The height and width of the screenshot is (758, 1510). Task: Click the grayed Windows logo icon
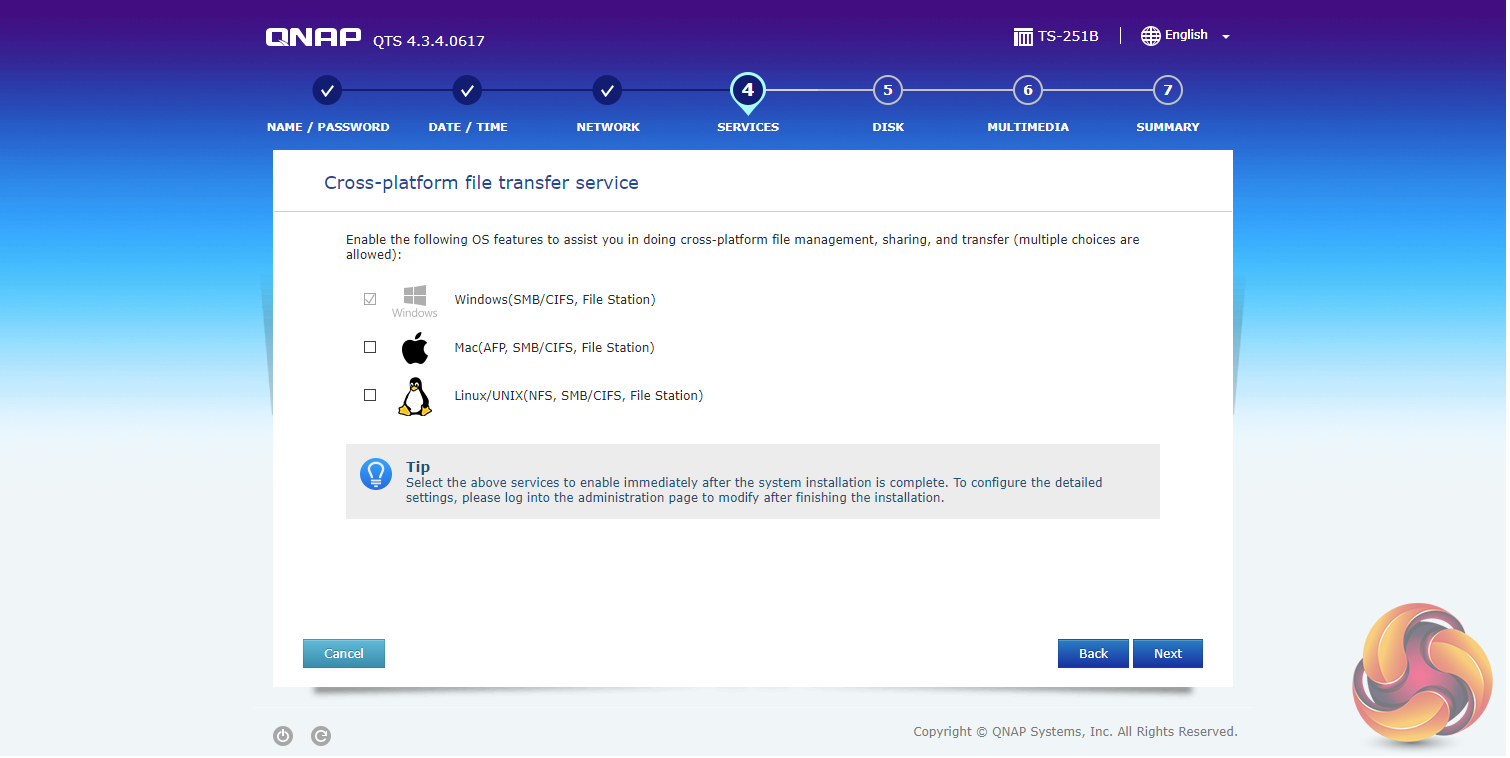[x=414, y=296]
